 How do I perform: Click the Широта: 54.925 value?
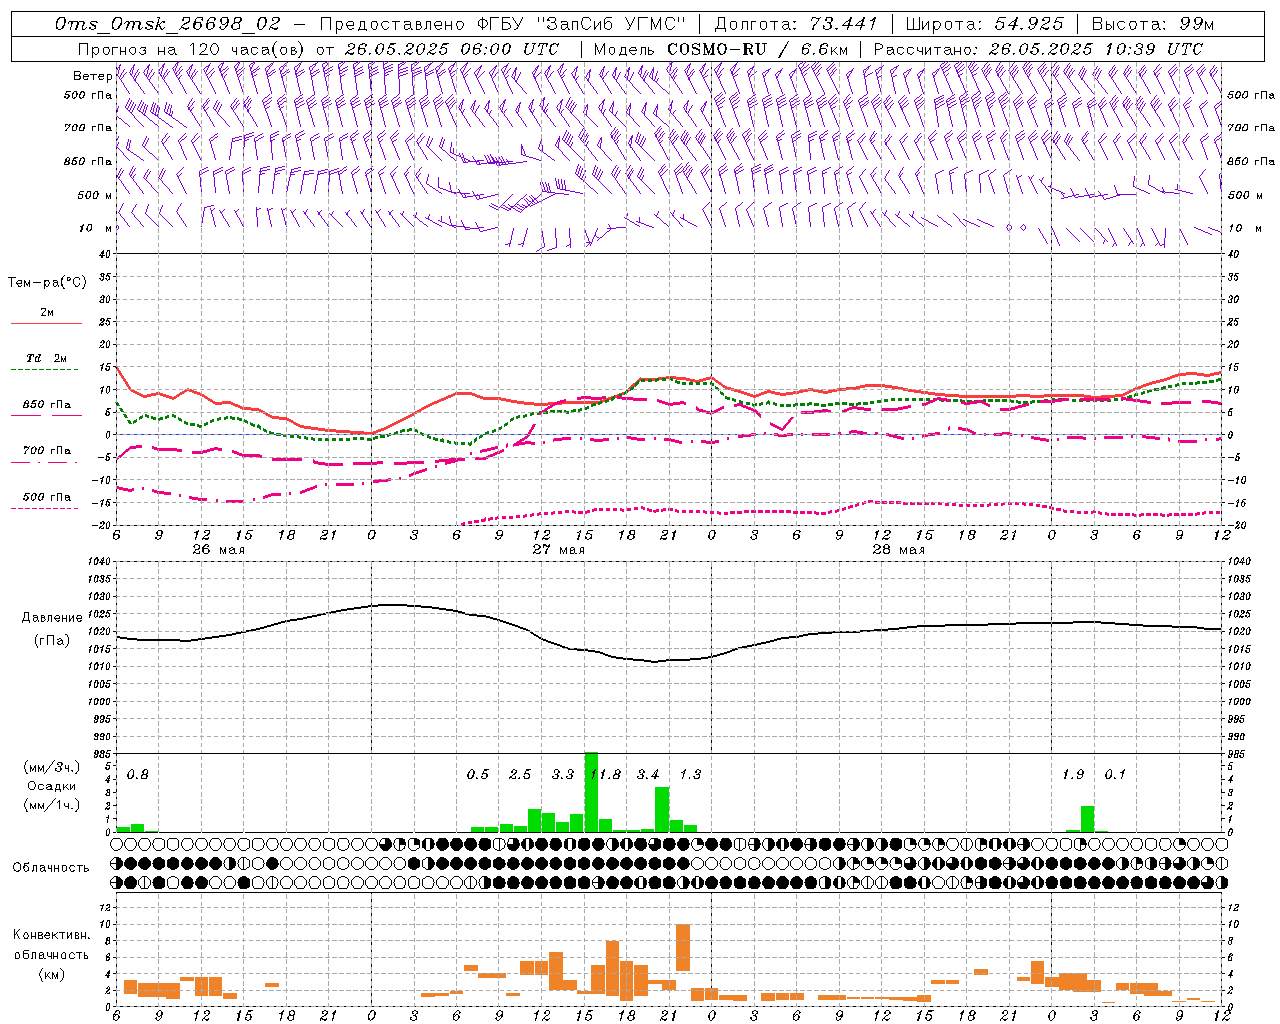[x=984, y=24]
